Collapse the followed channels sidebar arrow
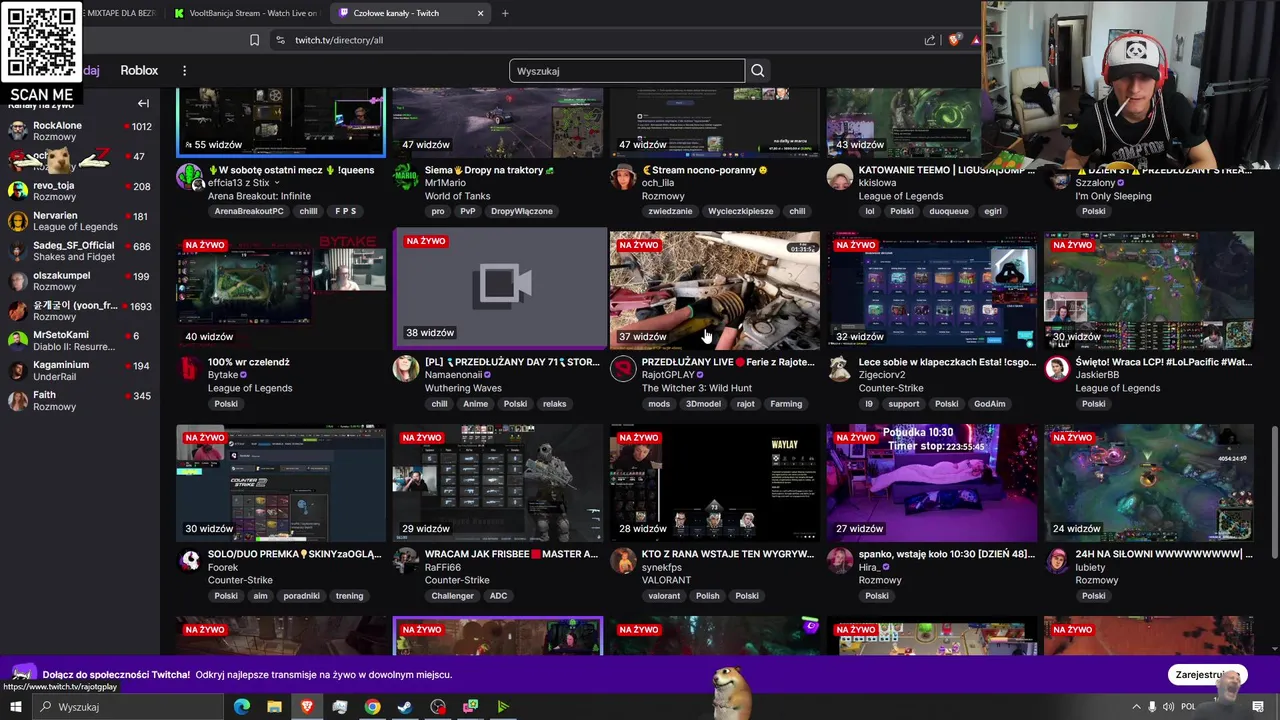The image size is (1280, 720). [143, 103]
